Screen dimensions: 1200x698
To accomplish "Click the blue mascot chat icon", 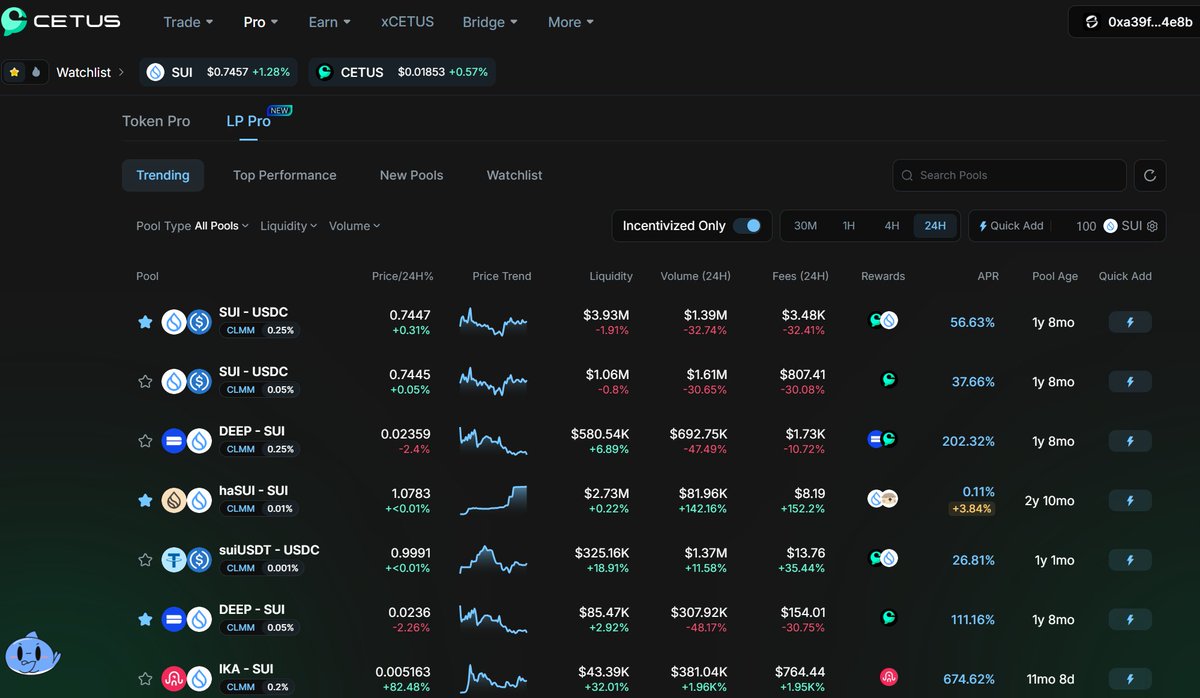I will coord(31,654).
